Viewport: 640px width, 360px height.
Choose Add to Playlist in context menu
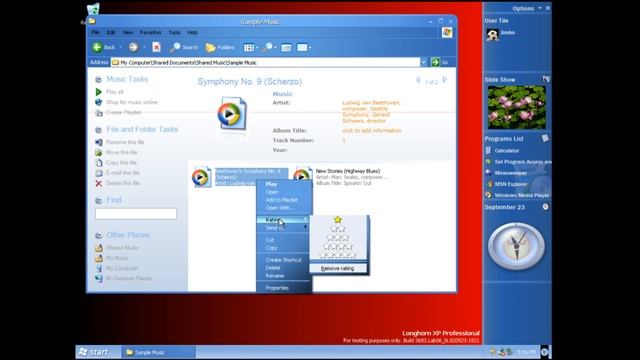click(282, 200)
